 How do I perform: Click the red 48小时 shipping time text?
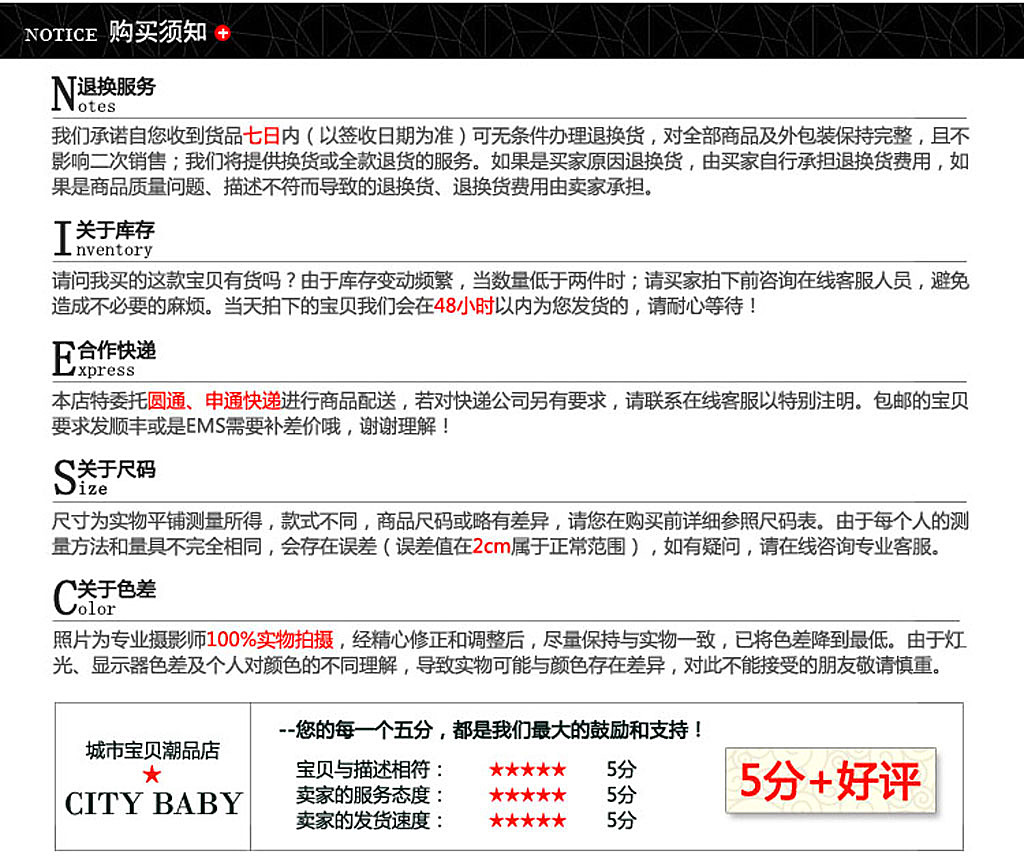(464, 307)
